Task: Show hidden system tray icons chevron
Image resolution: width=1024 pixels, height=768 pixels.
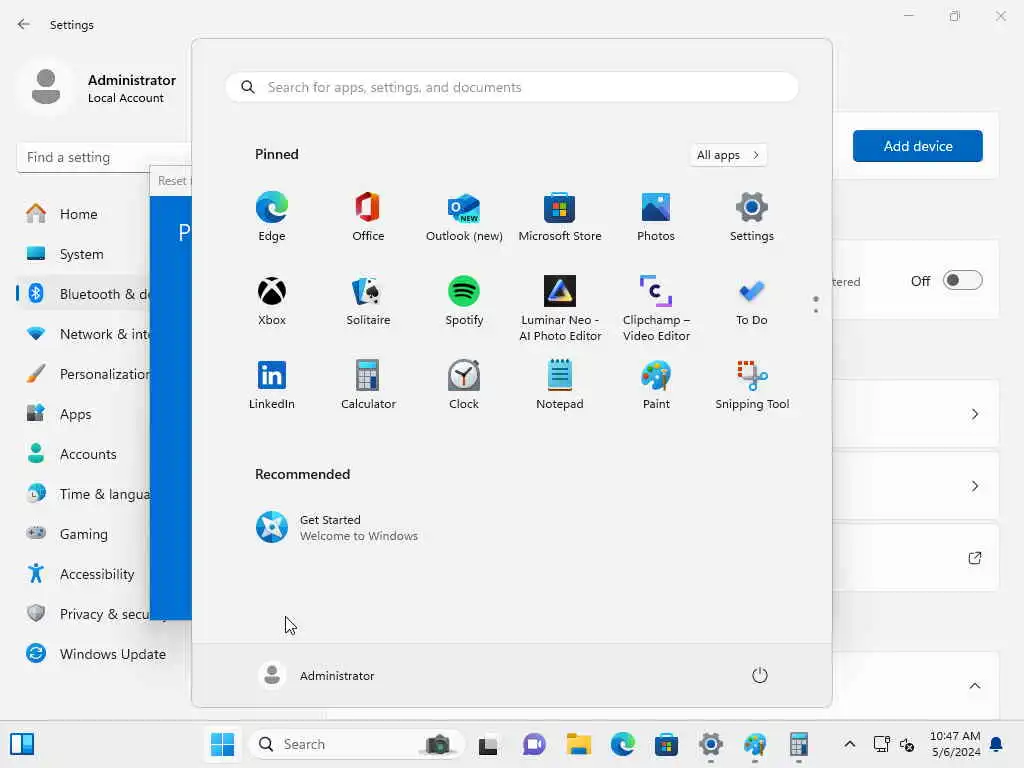Action: tap(850, 744)
